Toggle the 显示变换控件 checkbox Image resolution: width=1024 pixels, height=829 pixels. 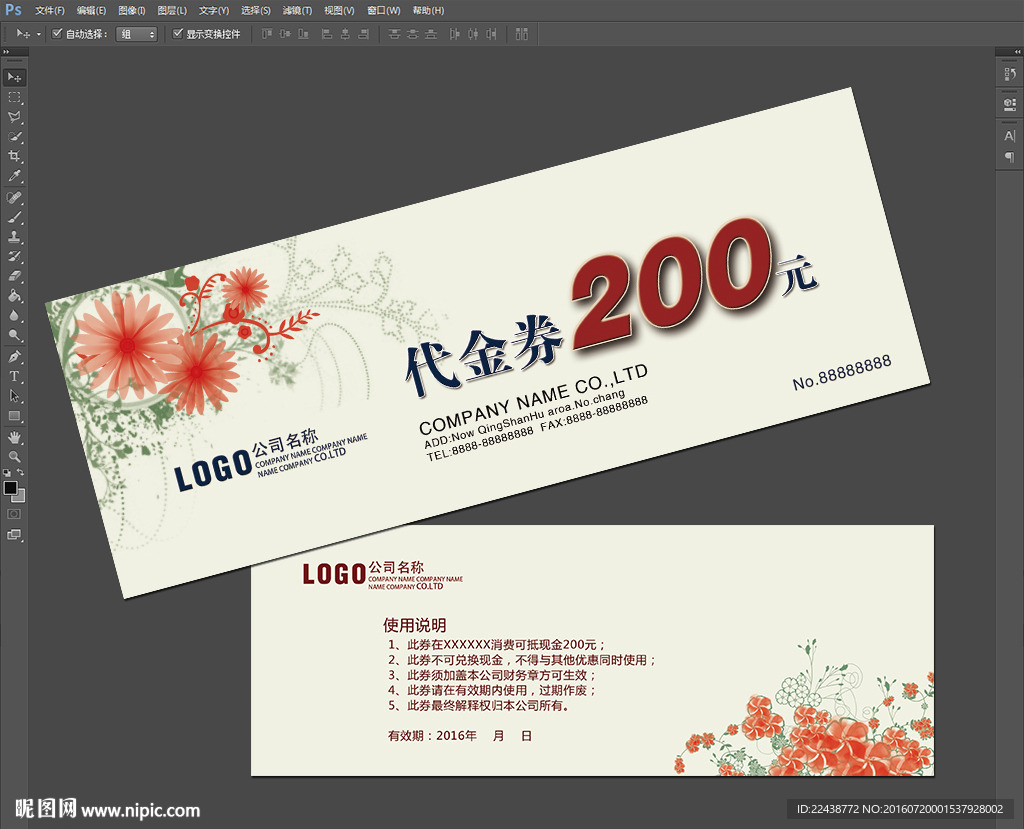[177, 33]
